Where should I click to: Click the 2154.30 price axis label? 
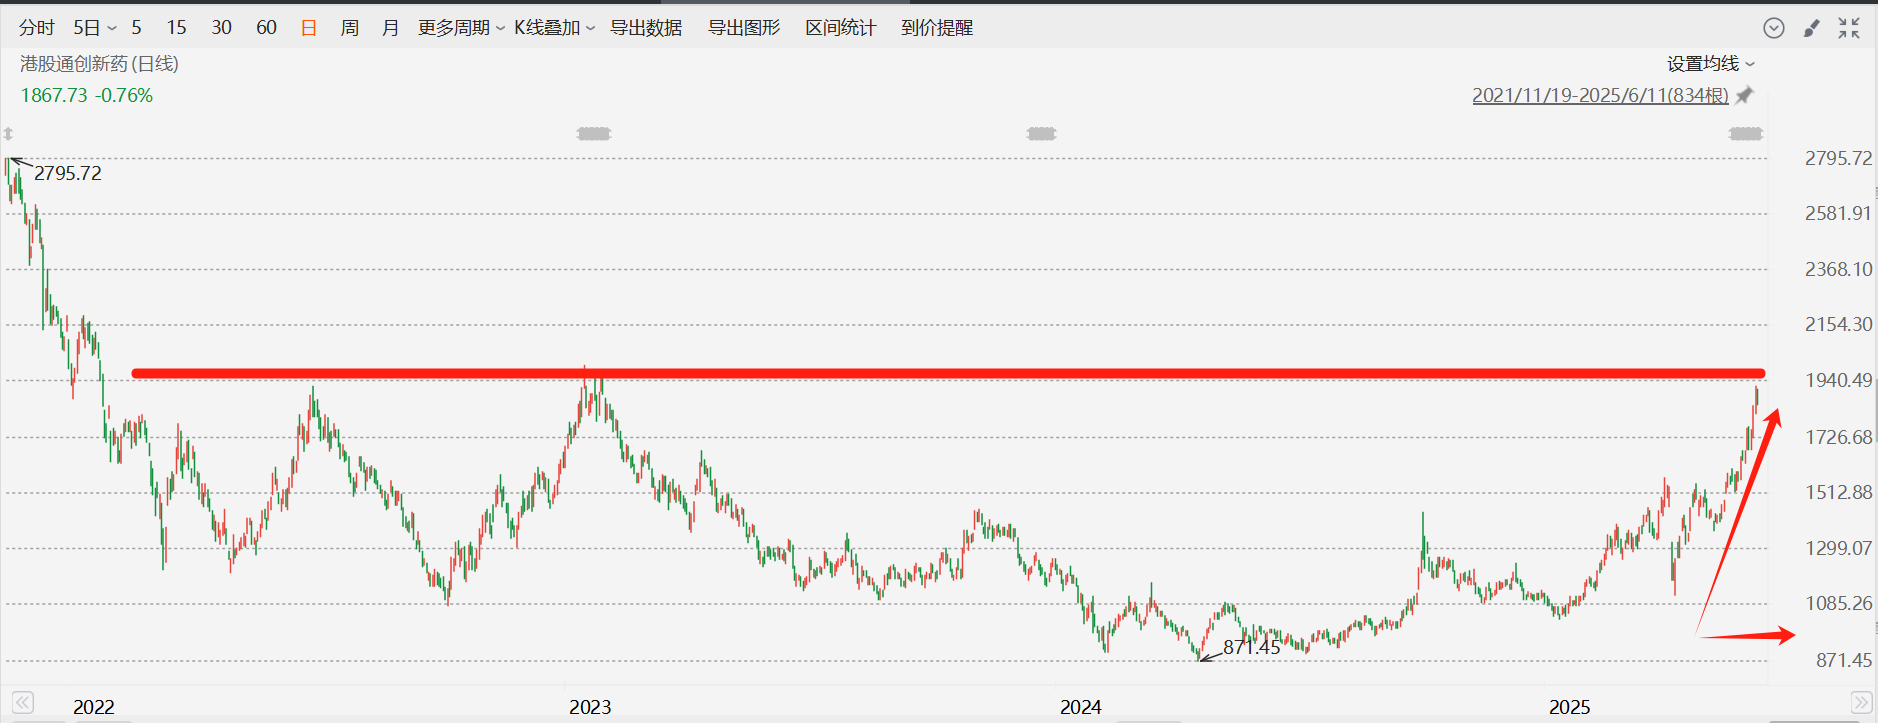(x=1838, y=324)
